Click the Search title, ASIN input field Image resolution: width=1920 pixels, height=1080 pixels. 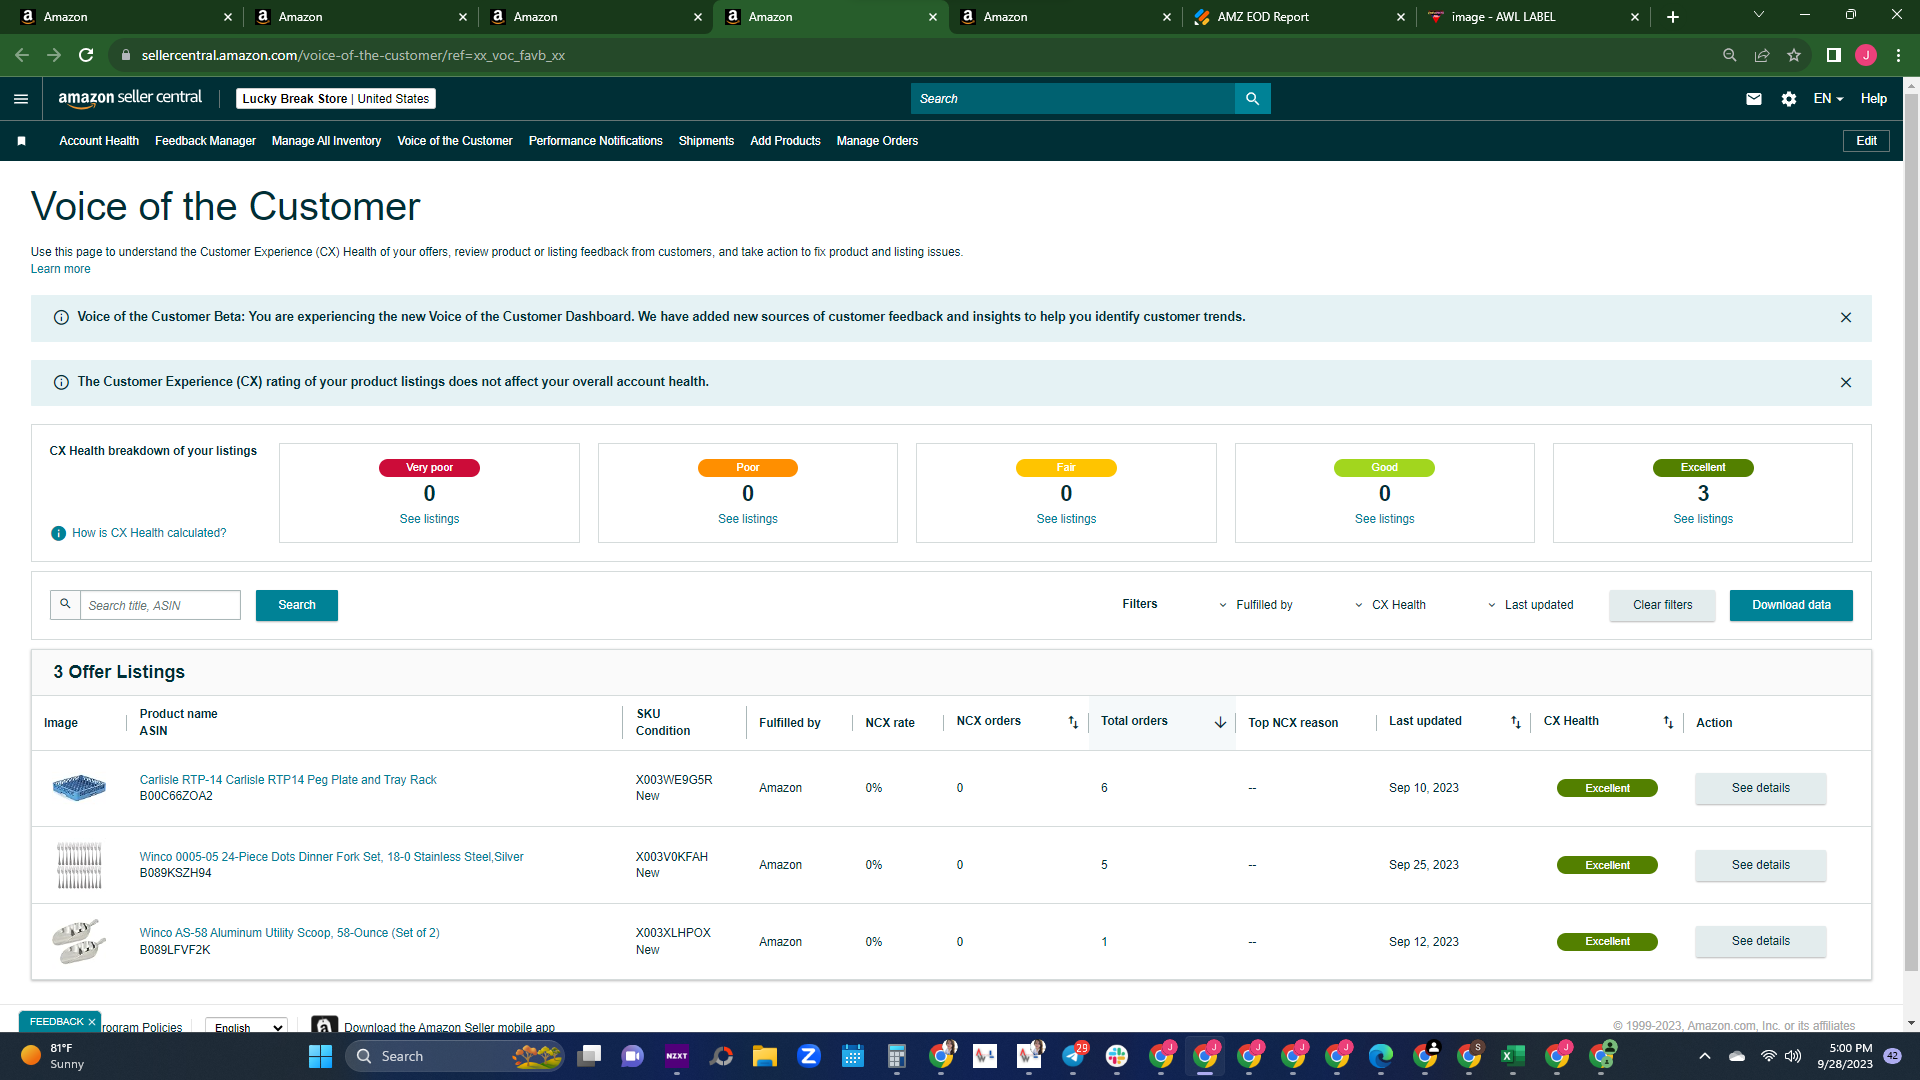pyautogui.click(x=160, y=605)
